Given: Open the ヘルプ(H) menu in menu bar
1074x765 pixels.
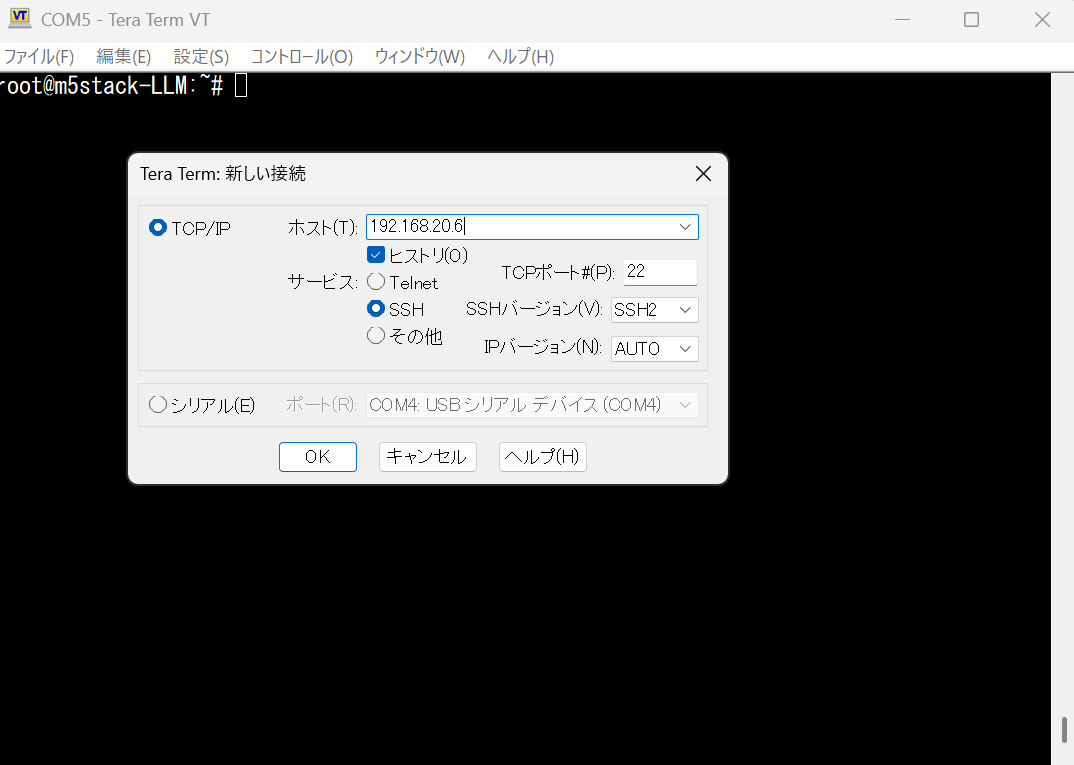Looking at the screenshot, I should pos(521,57).
